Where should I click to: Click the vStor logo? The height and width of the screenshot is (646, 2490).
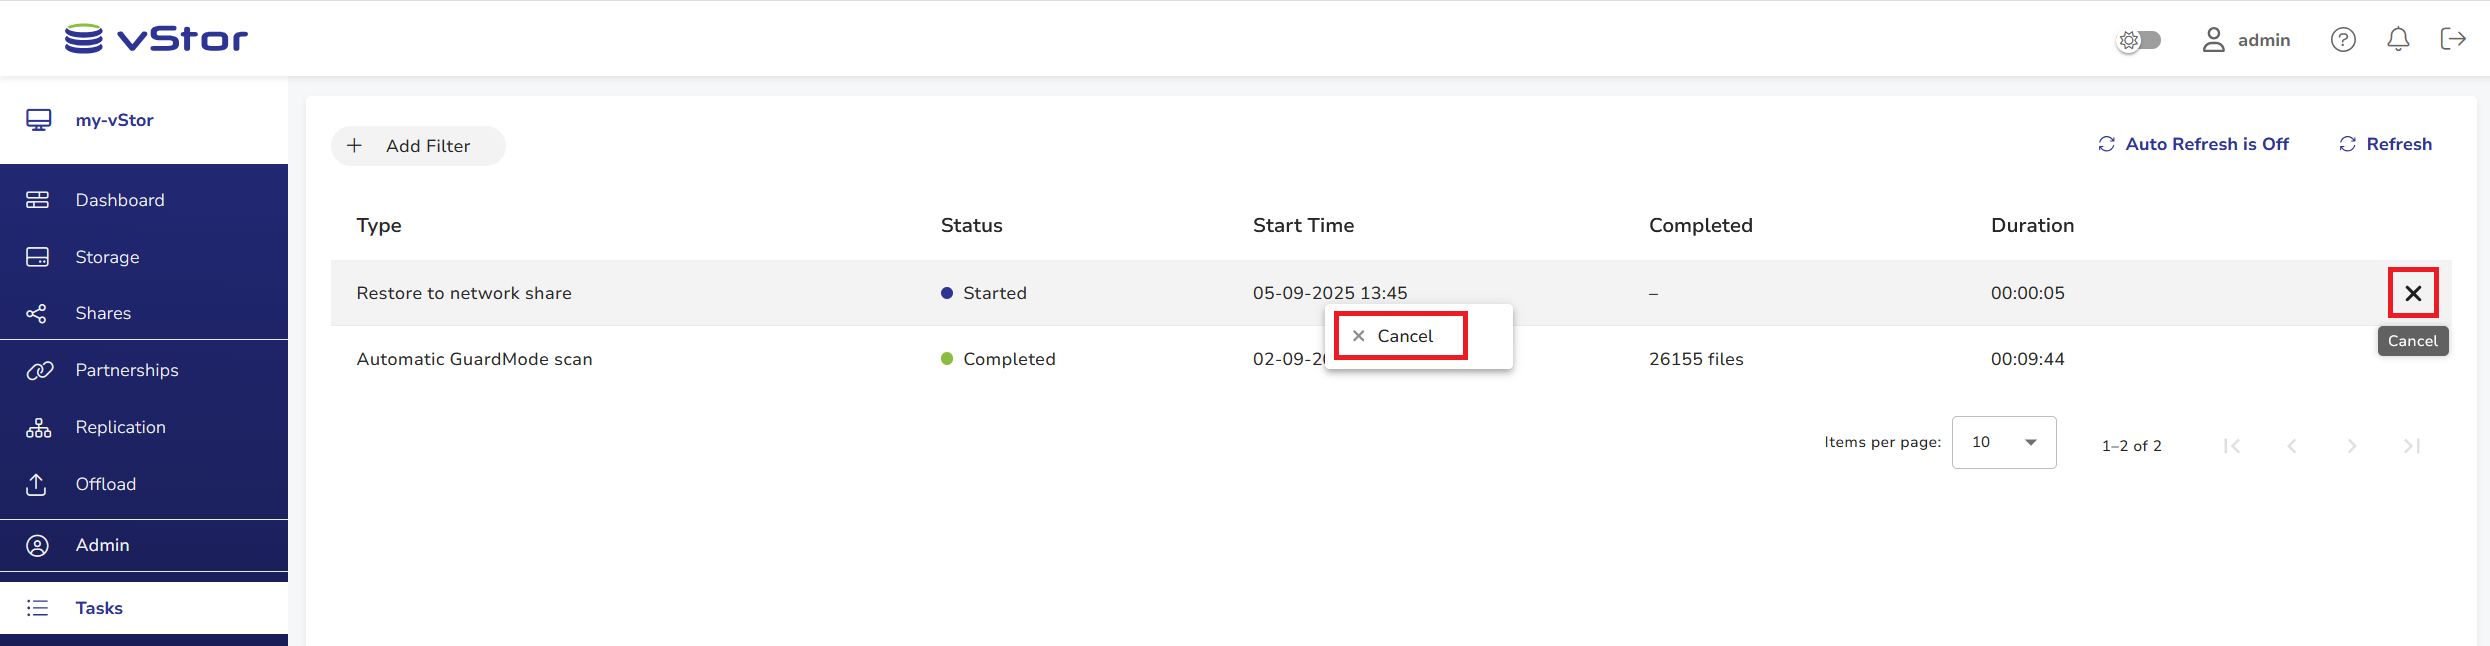[x=156, y=39]
